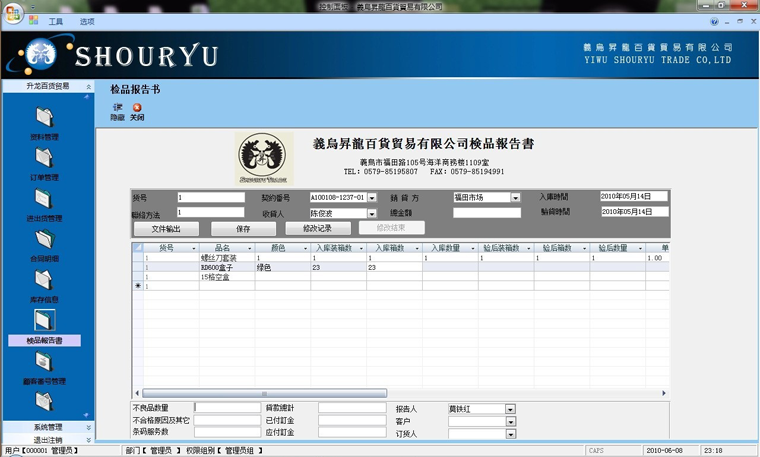Viewport: 760px width, 457px height.
Task: Click the last sidebar icon below 顧客番号管理
Action: pos(45,400)
